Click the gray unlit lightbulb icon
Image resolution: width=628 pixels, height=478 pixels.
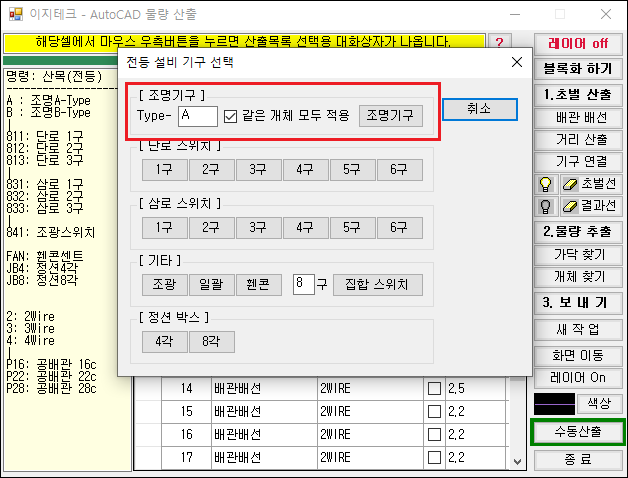tap(545, 206)
